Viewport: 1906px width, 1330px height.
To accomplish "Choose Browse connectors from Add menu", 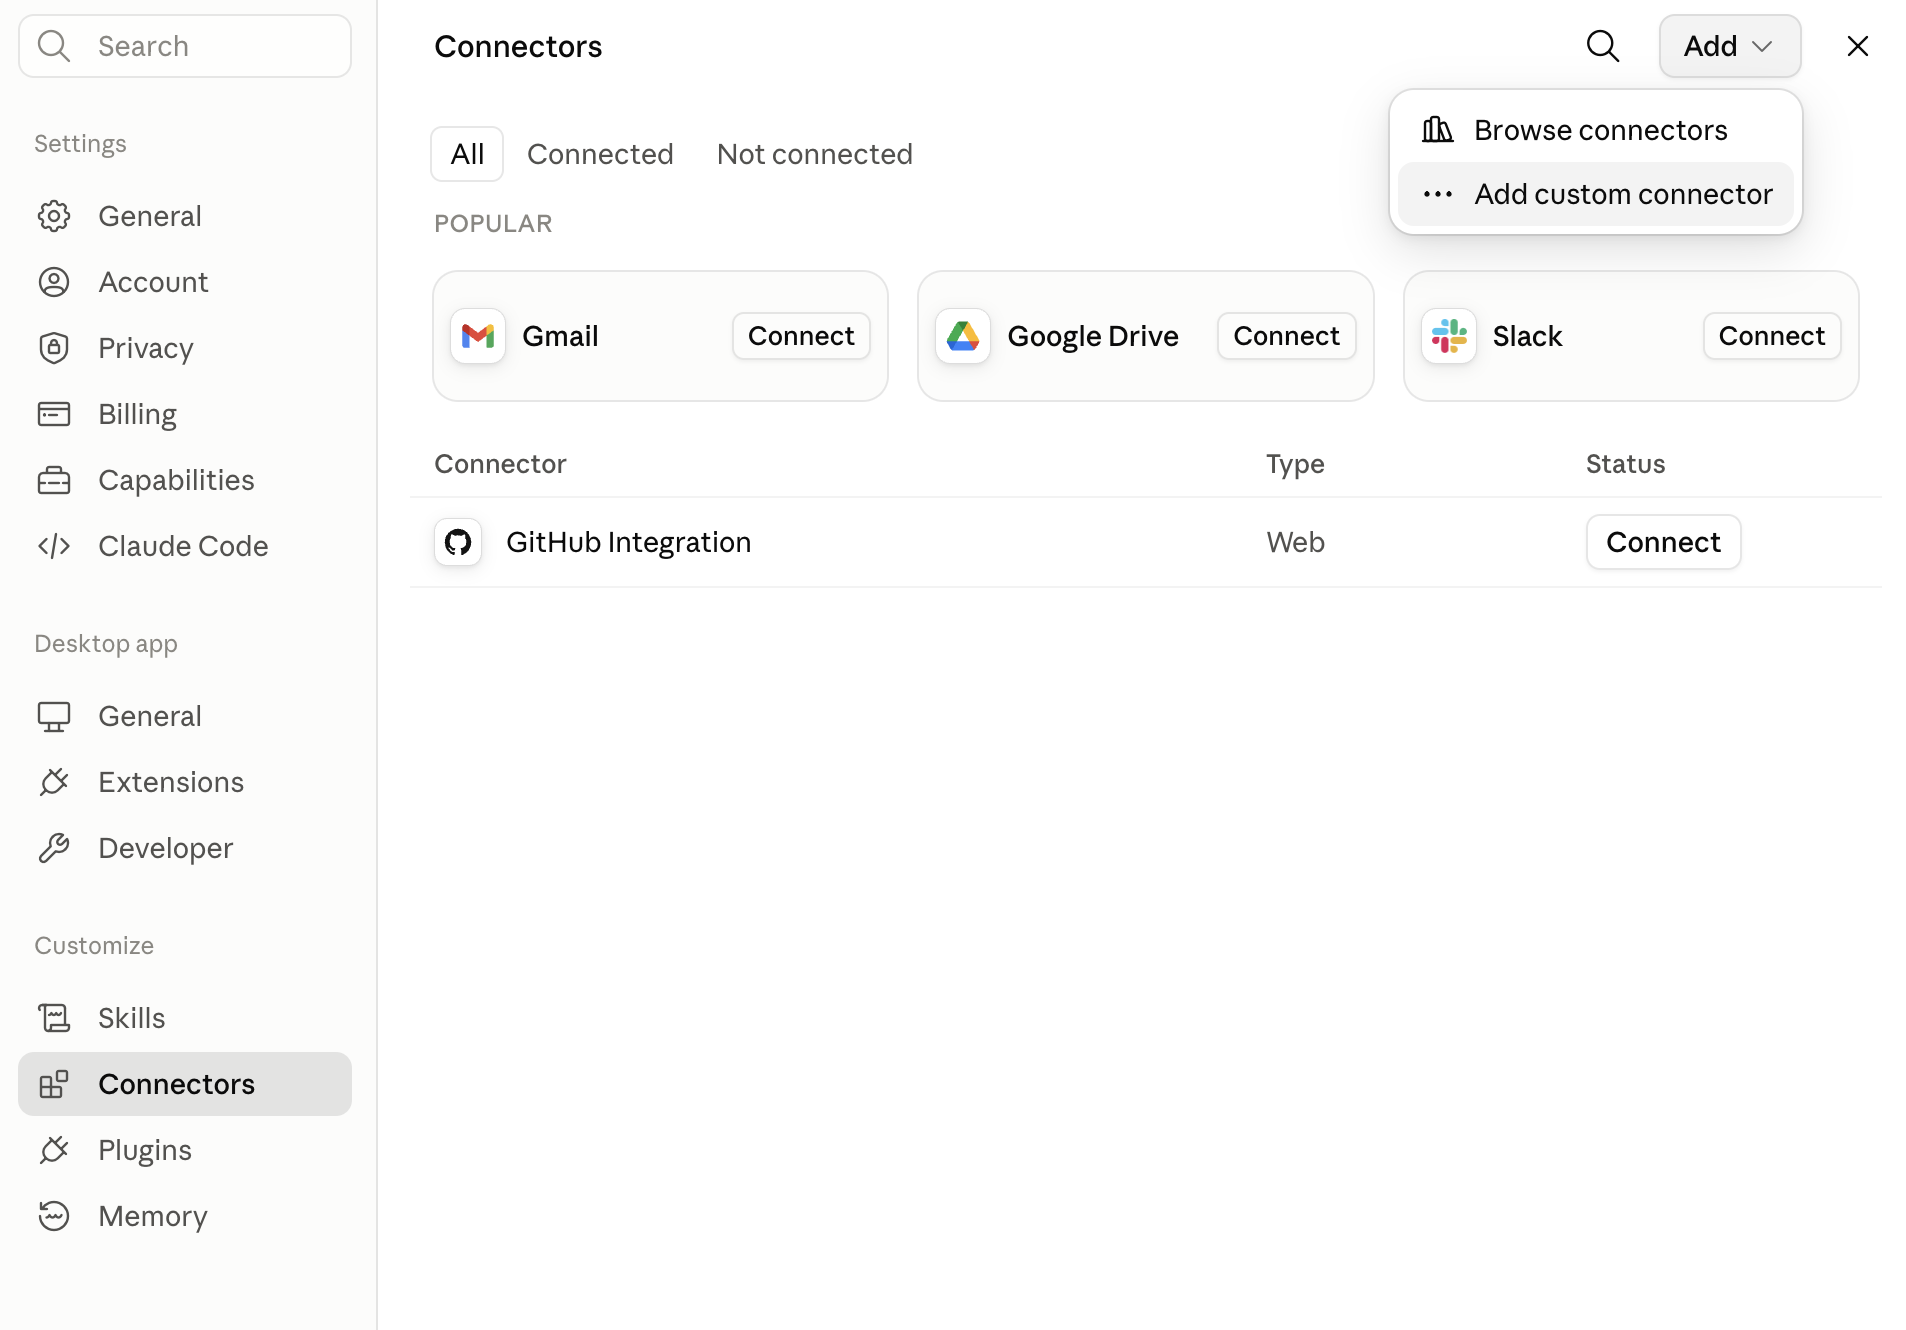I will pos(1596,130).
